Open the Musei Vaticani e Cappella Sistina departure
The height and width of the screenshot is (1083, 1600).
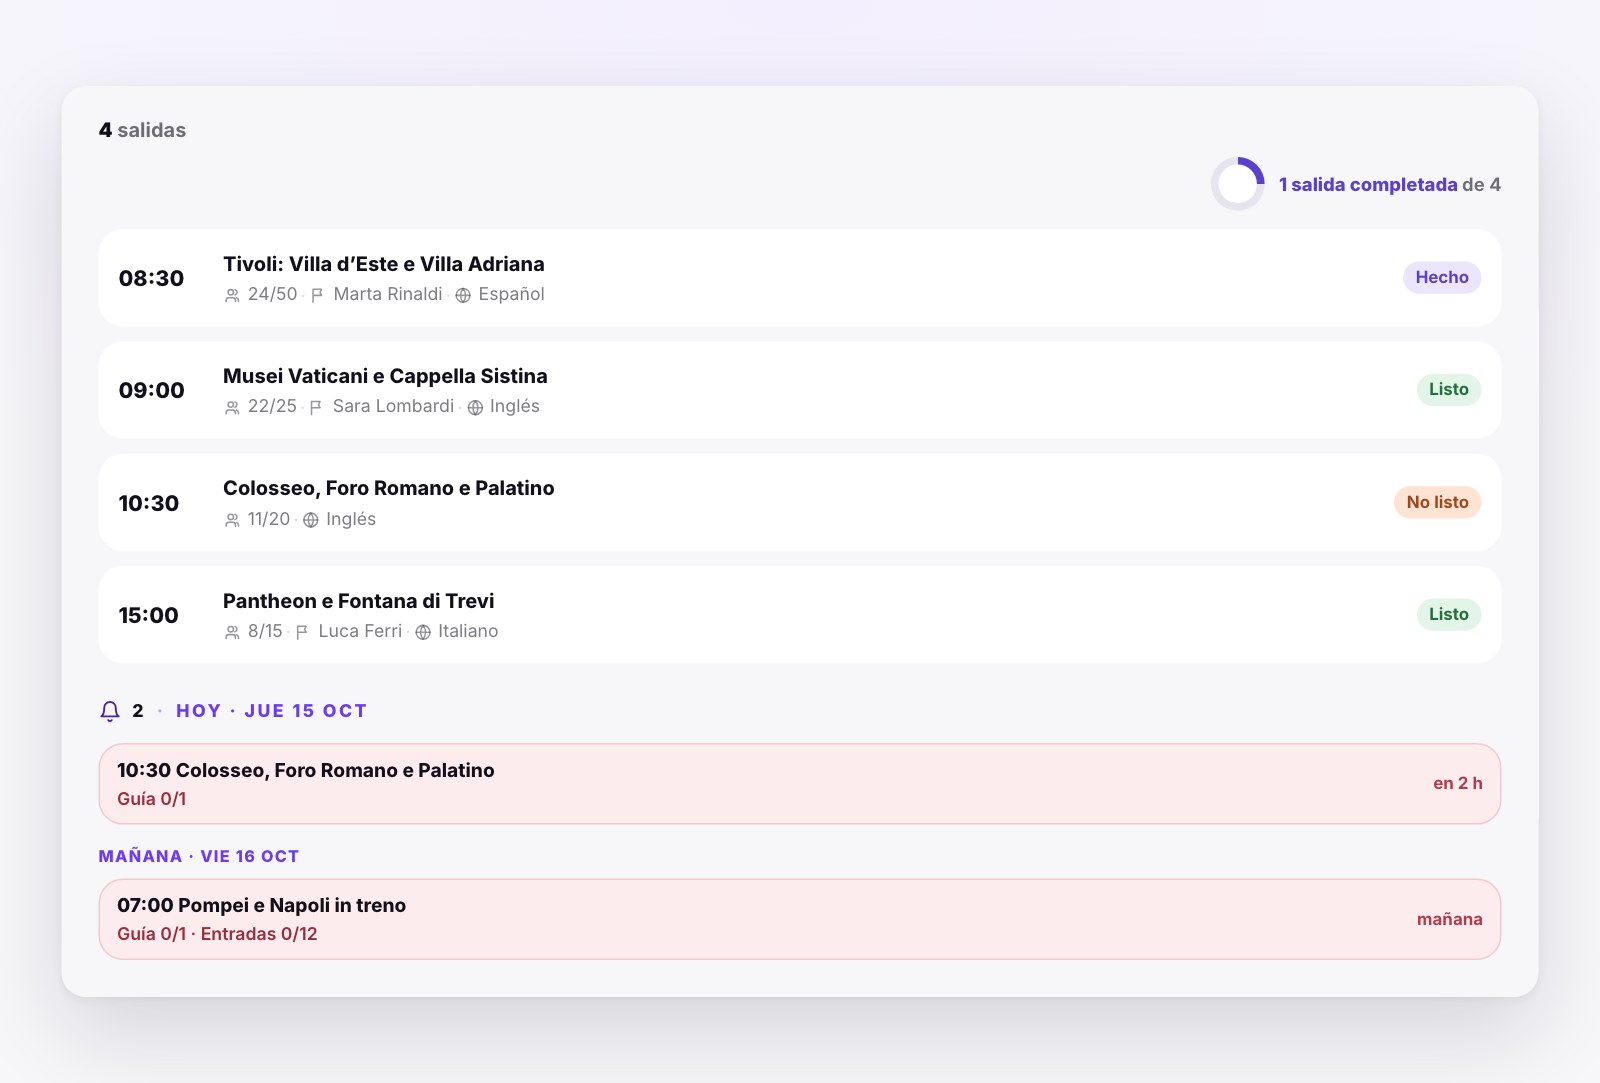[800, 390]
